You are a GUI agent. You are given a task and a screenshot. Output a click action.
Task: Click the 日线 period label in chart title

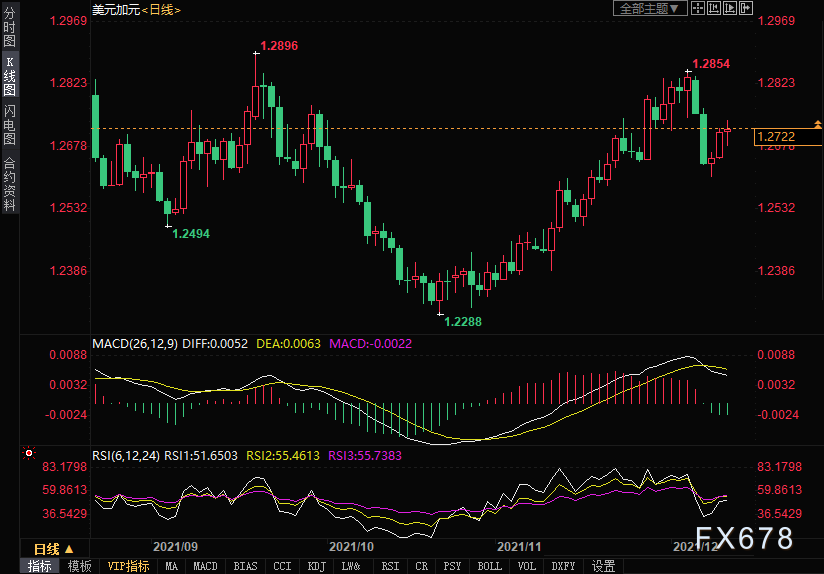point(160,9)
